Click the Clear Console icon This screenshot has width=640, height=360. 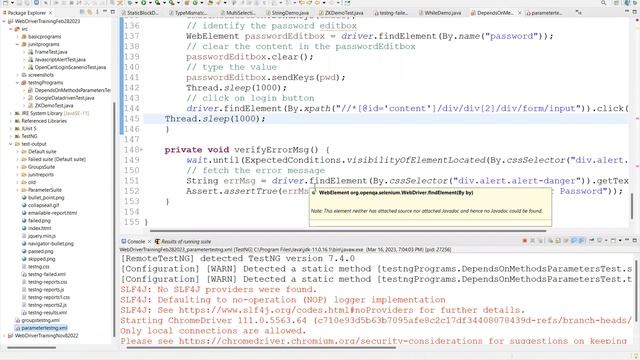[x=551, y=241]
